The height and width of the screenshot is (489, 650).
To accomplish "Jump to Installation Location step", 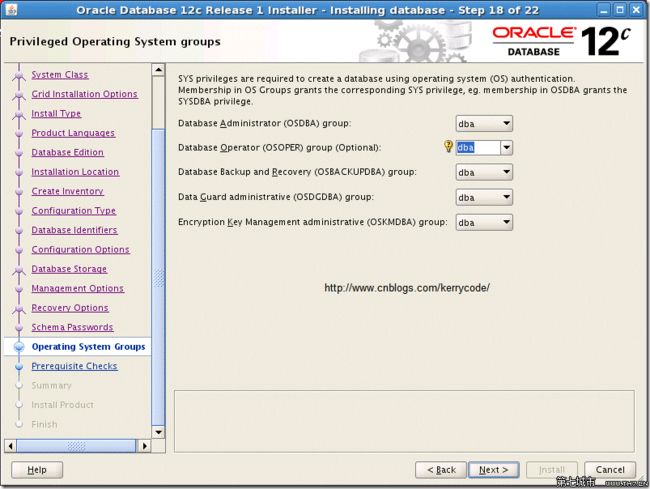I will pos(75,172).
